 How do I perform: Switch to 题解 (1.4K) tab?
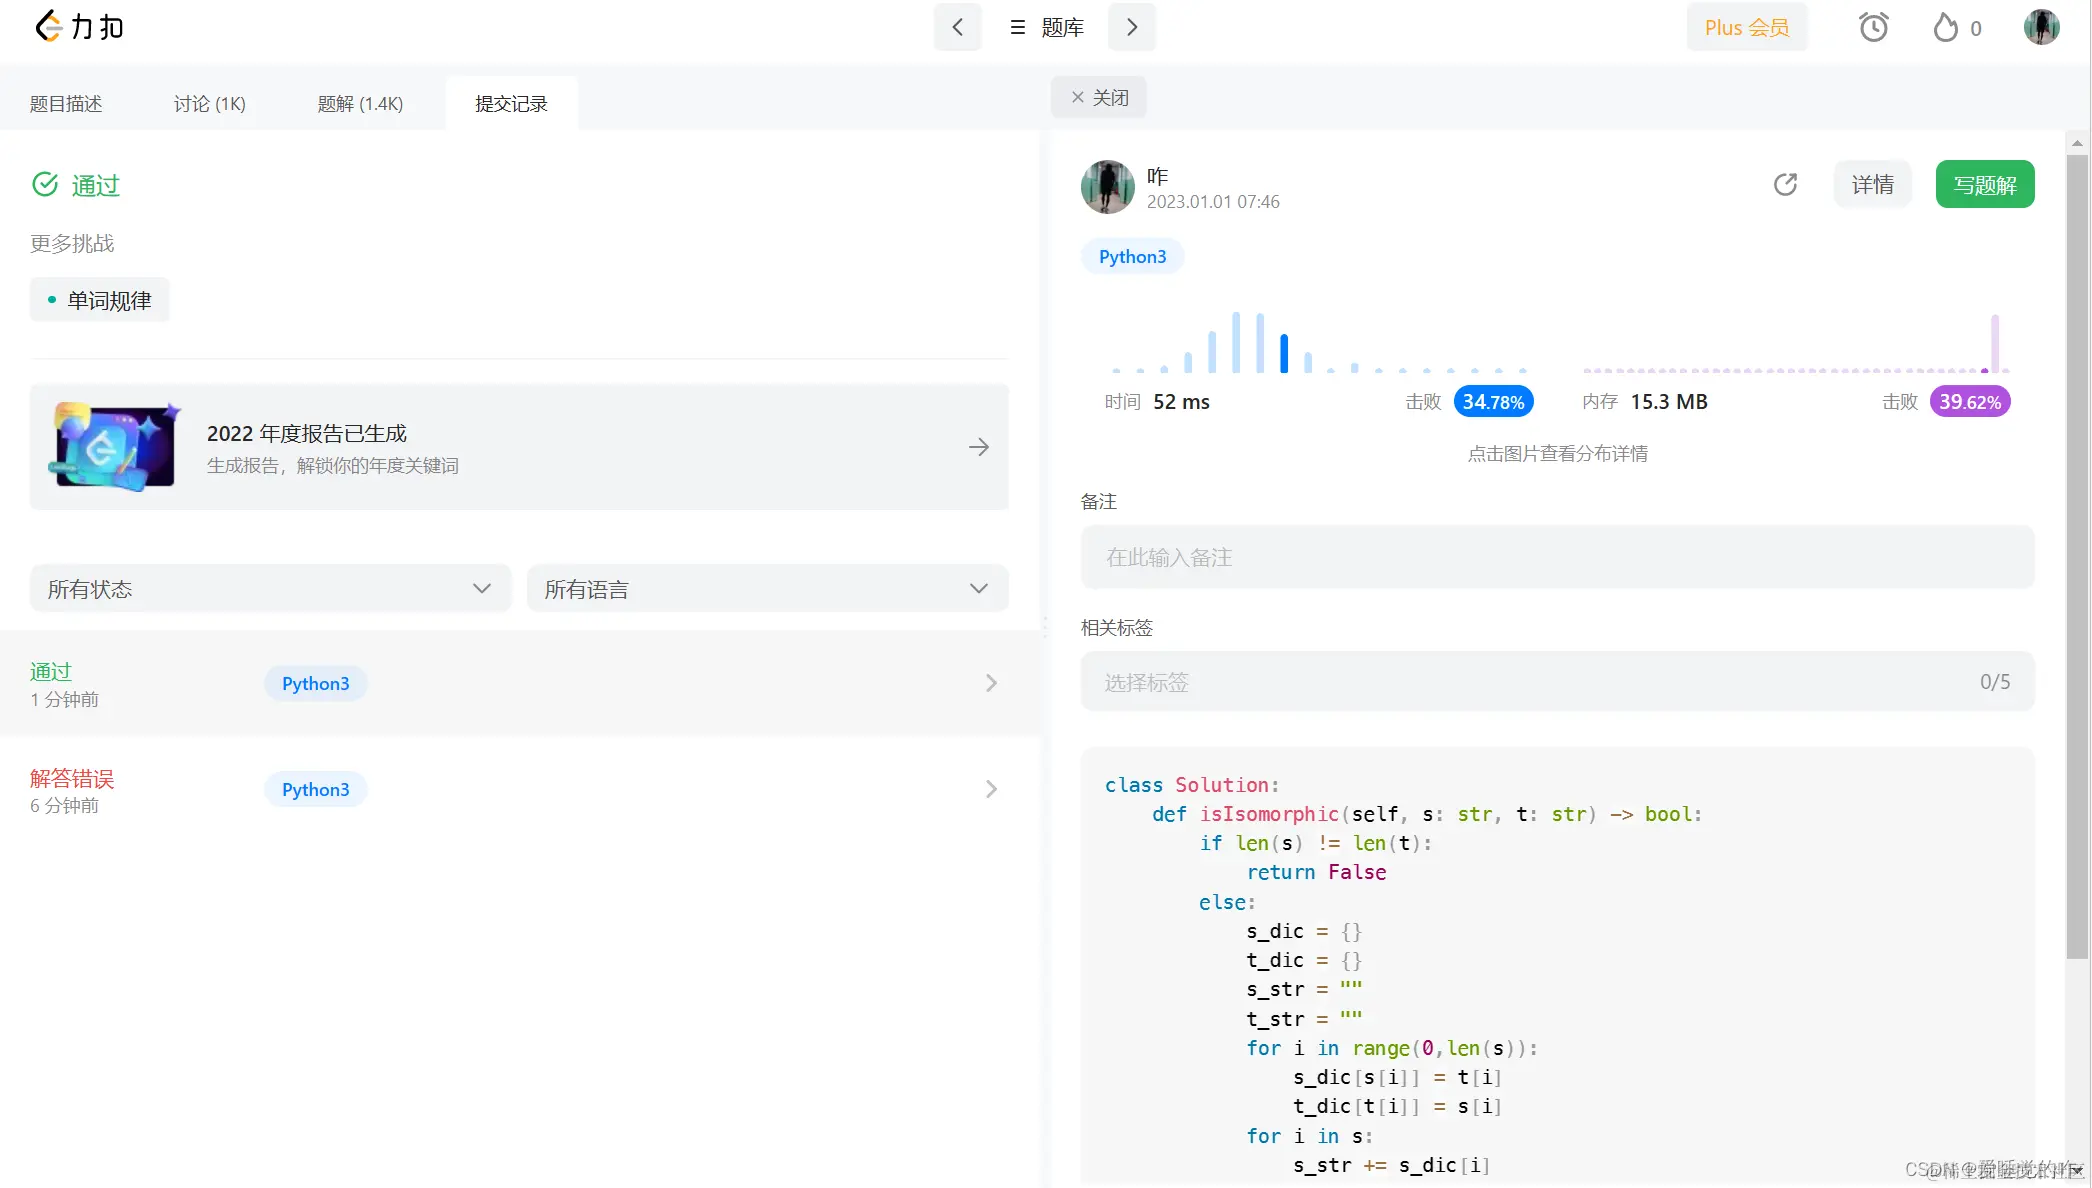(x=360, y=104)
